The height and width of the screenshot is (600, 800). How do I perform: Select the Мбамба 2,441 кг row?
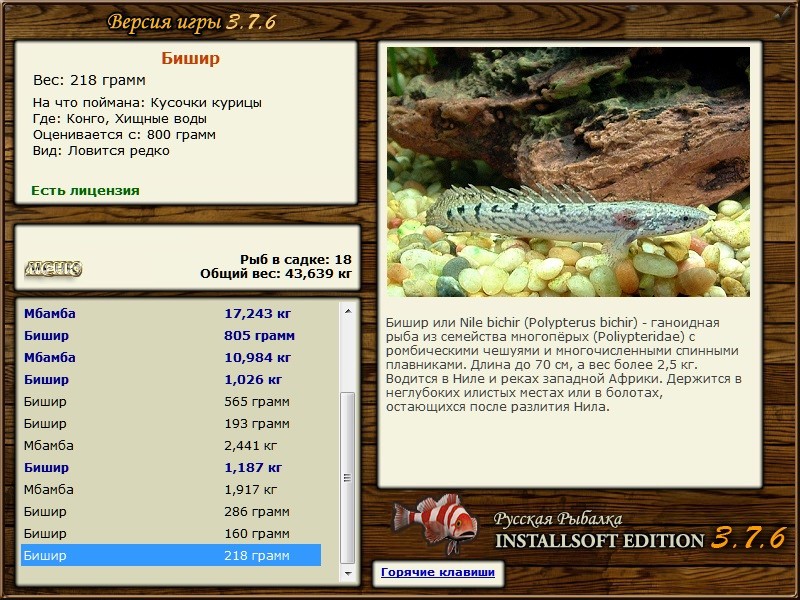(x=171, y=445)
